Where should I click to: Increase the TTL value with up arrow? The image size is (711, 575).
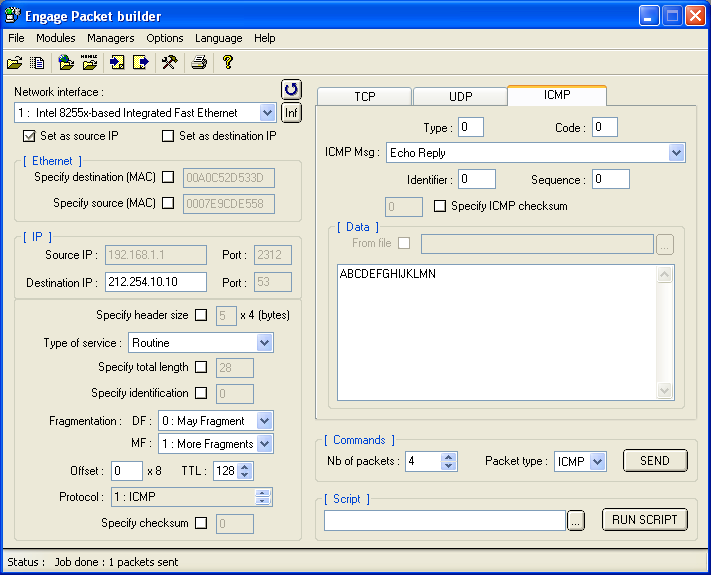[245, 467]
